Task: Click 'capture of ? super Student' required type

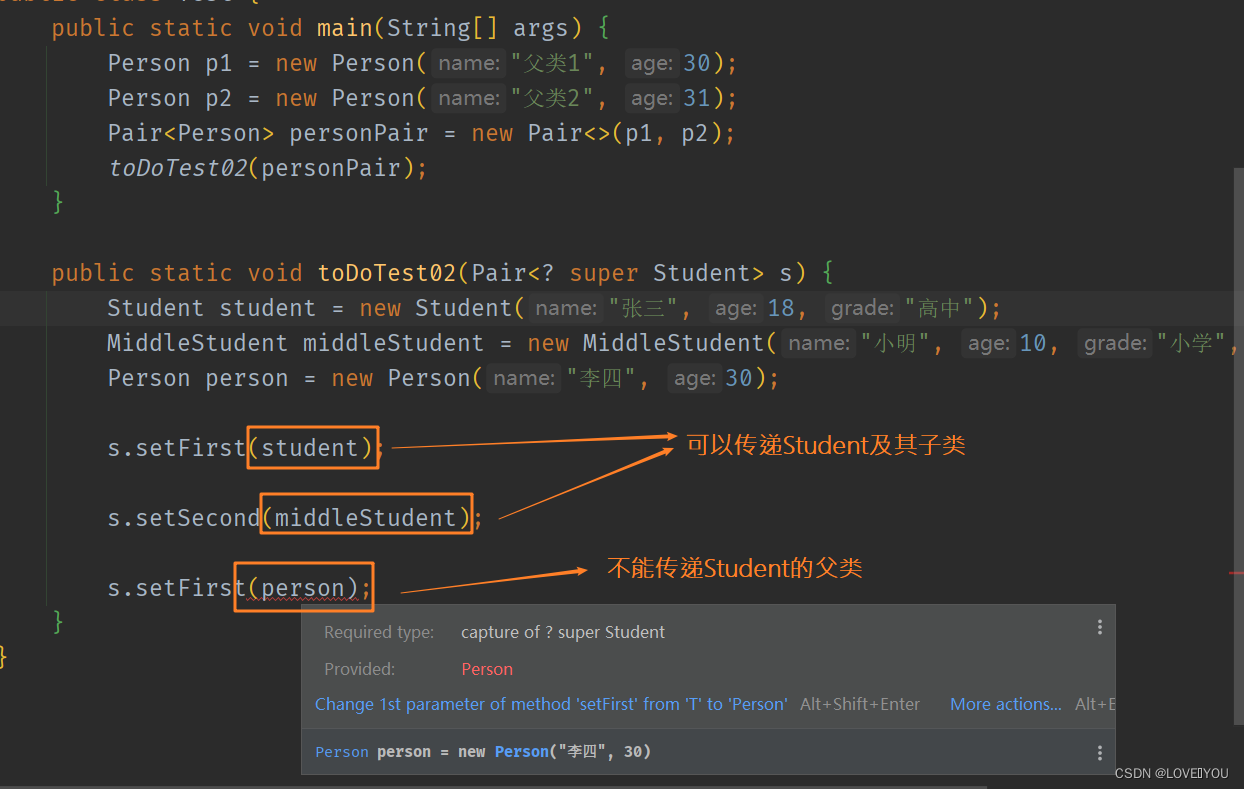Action: pos(563,632)
